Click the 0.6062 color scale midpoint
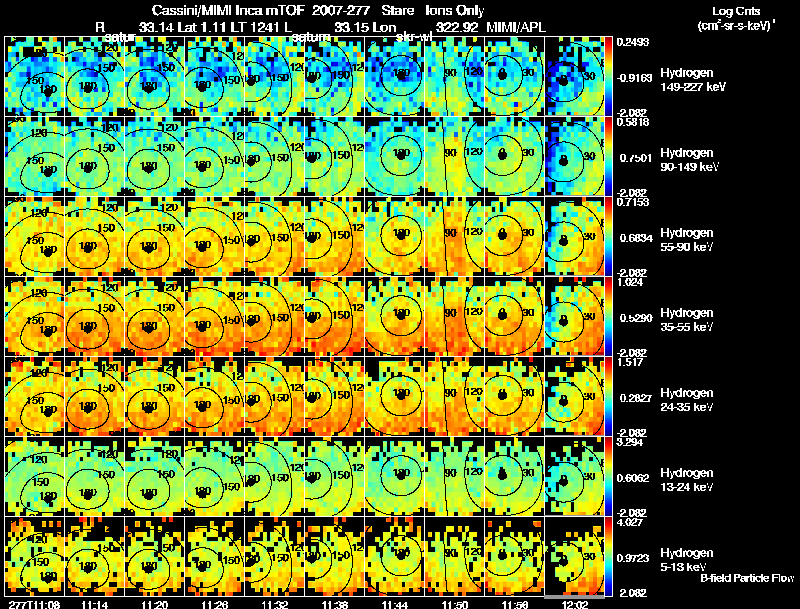The image size is (800, 609). [633, 478]
